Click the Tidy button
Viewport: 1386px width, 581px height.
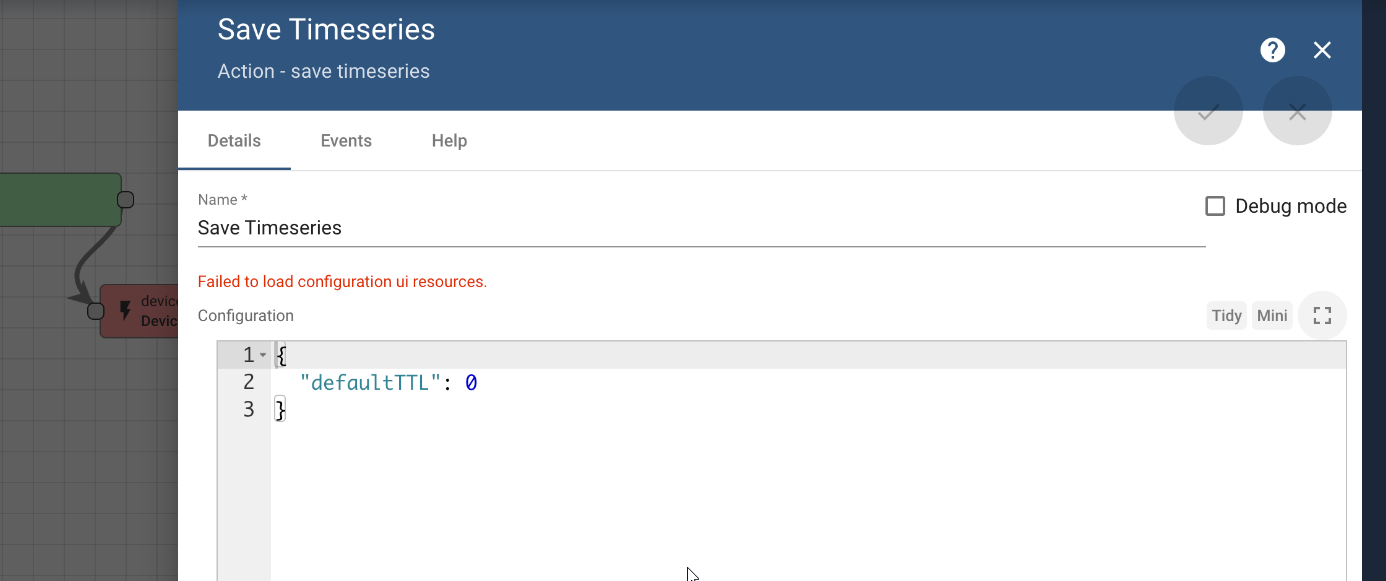tap(1226, 315)
